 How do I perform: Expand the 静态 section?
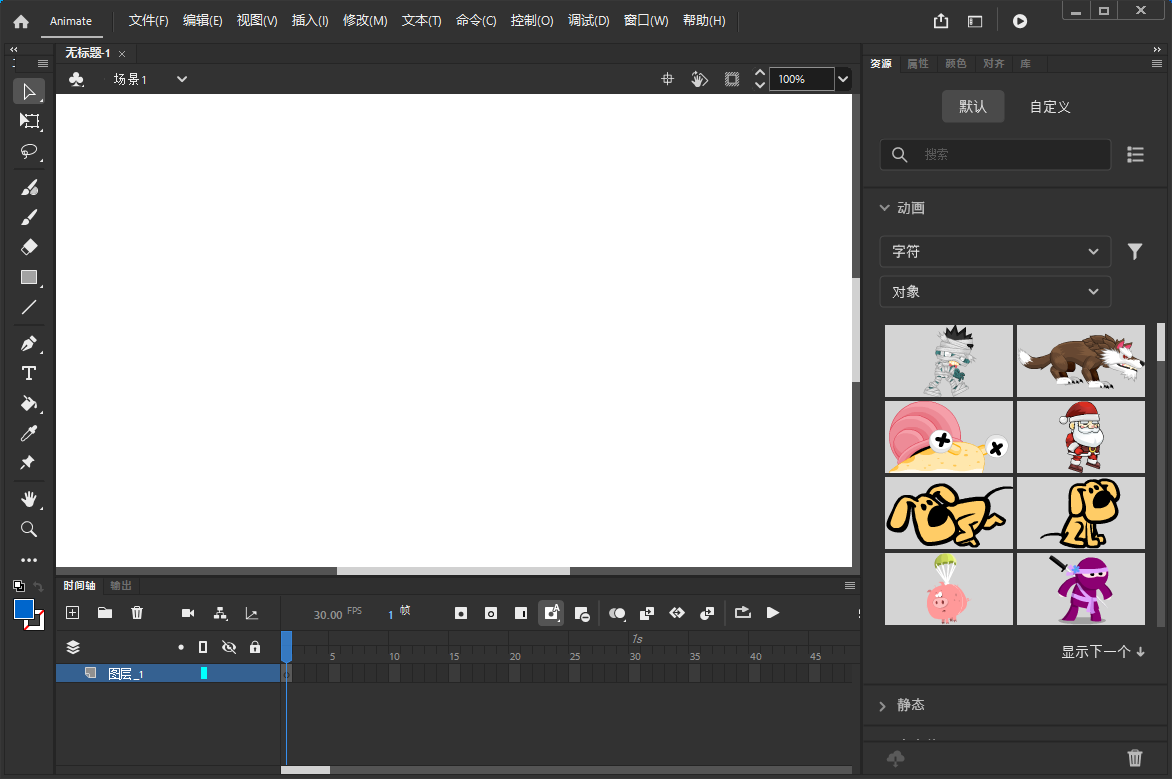(910, 705)
